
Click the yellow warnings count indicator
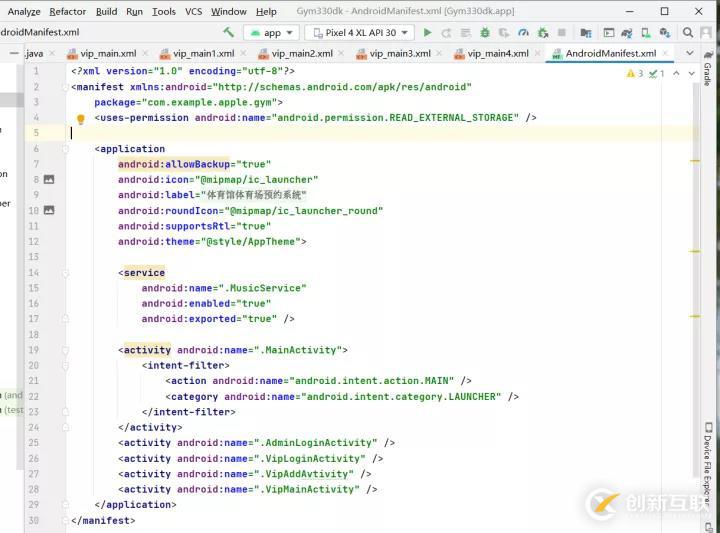635,73
